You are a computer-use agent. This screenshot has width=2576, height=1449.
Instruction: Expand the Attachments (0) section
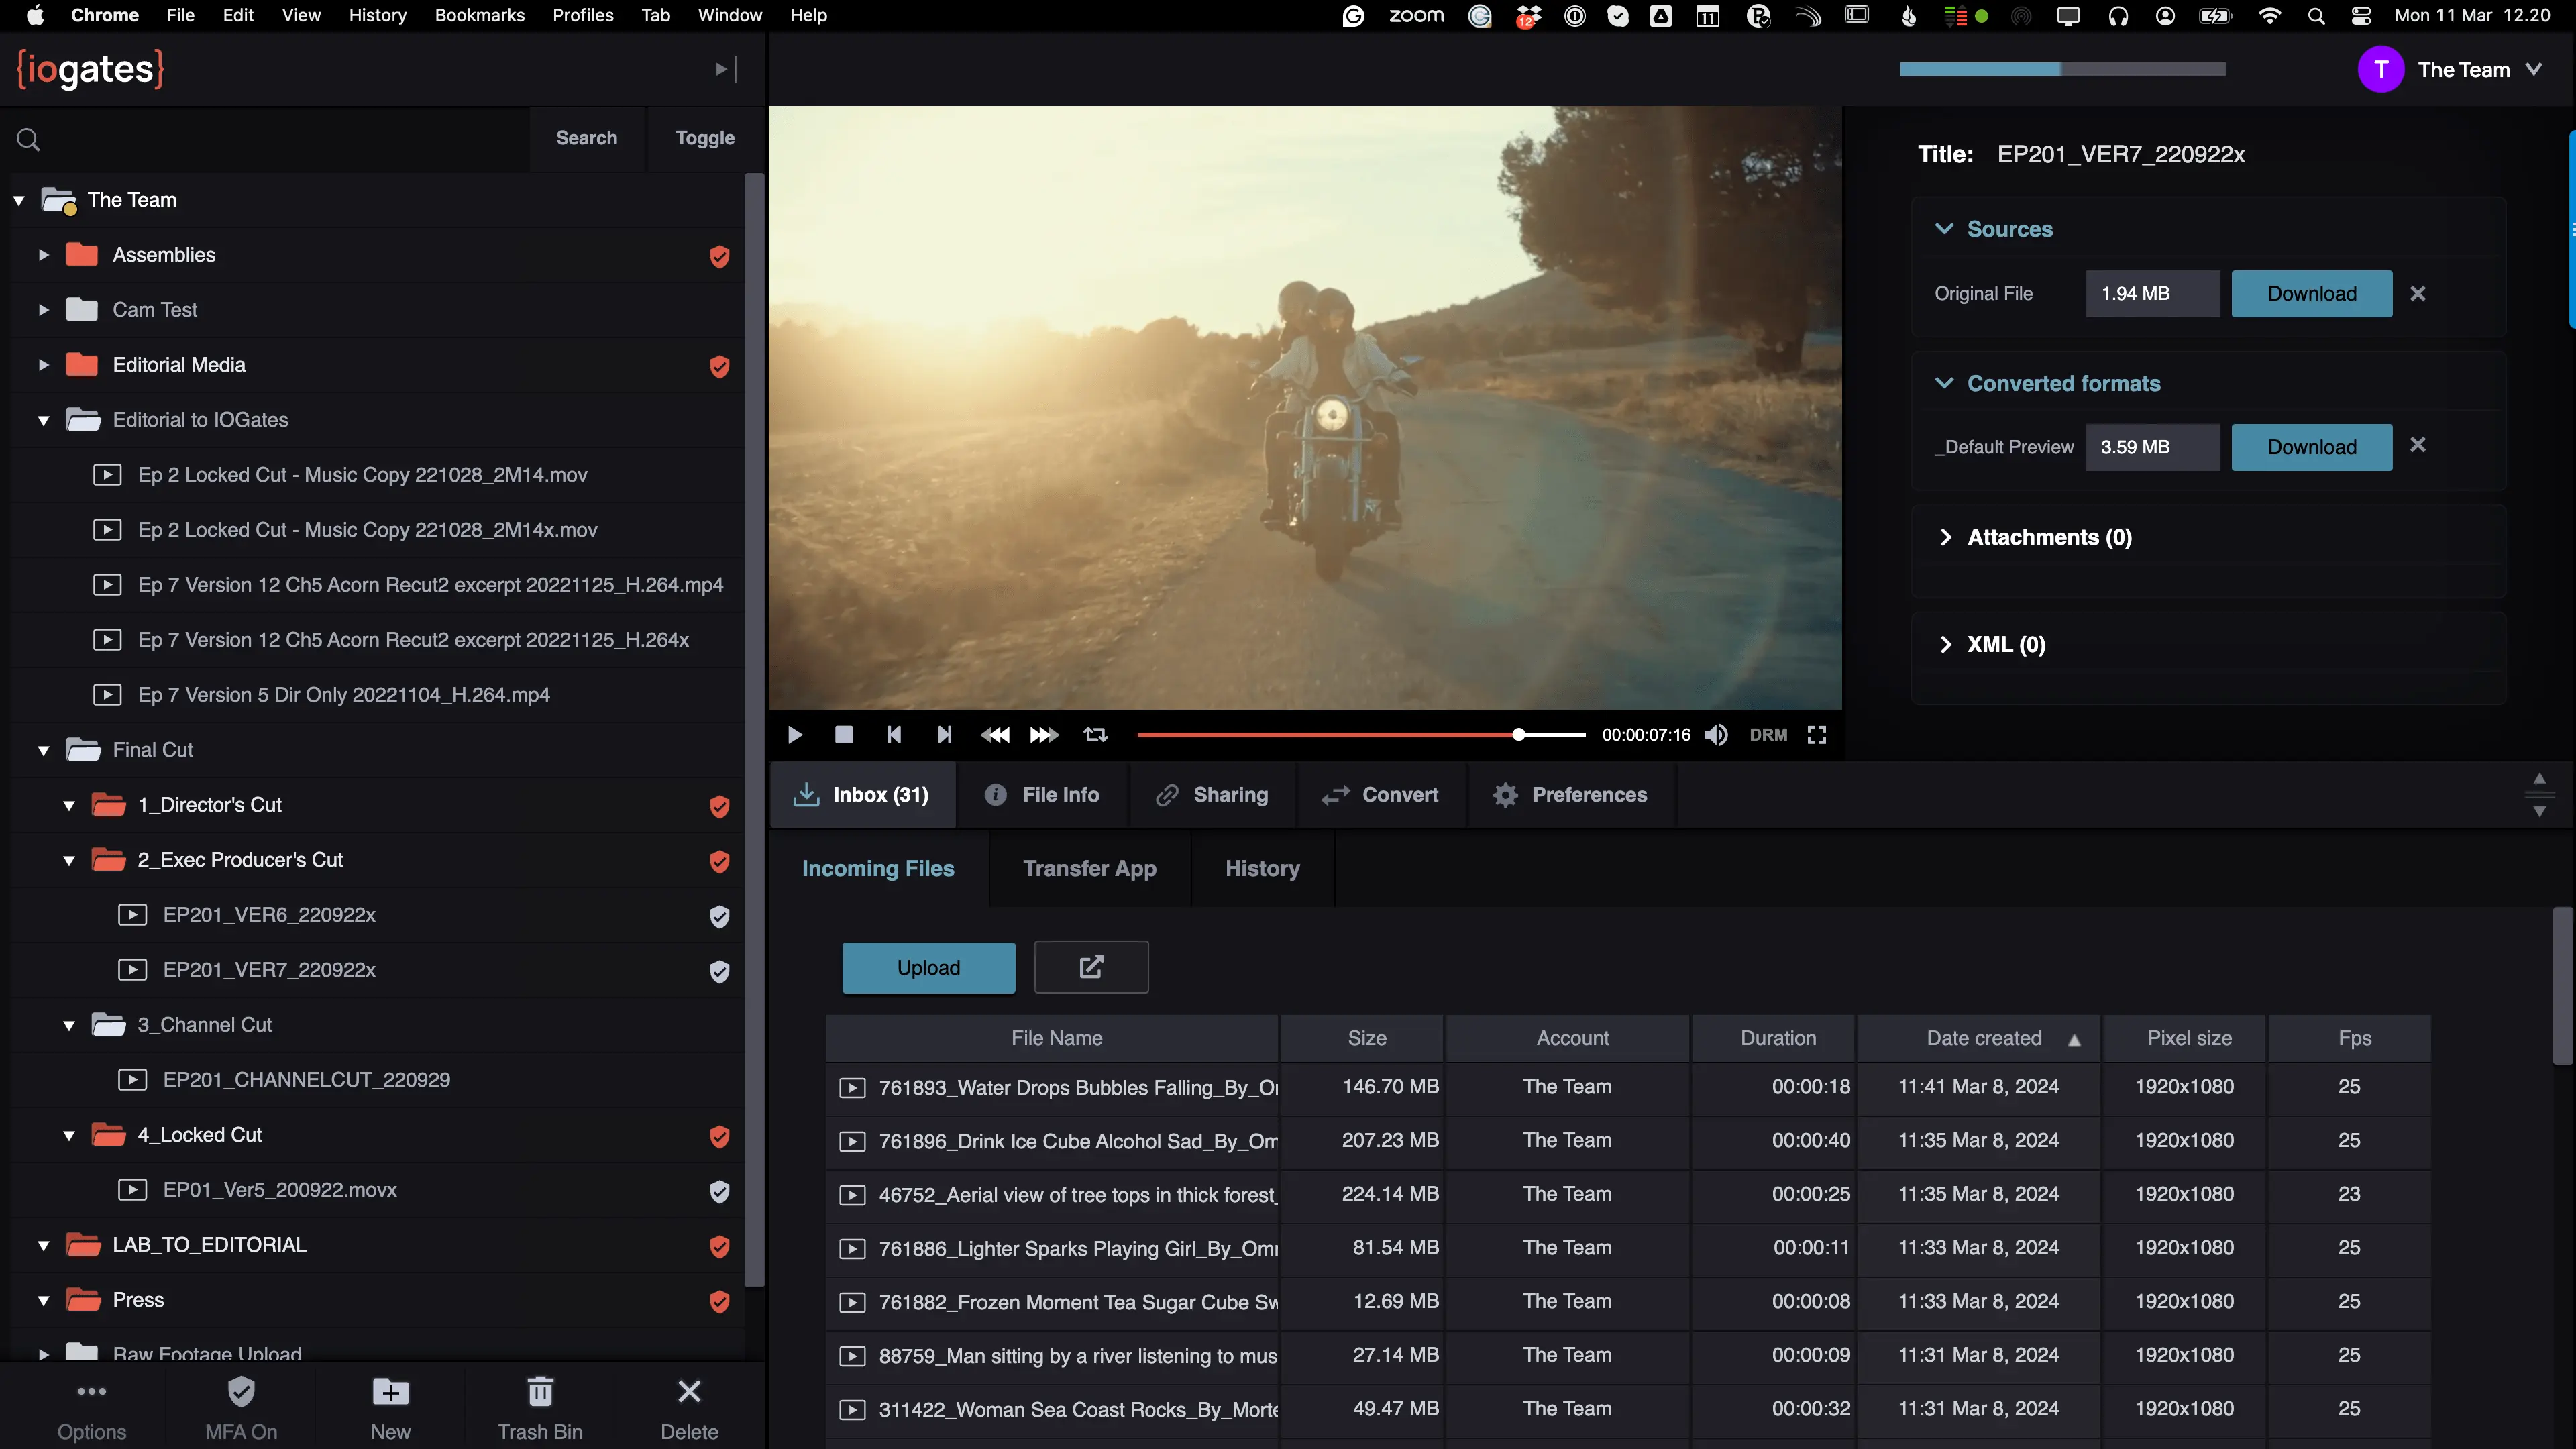[1946, 537]
